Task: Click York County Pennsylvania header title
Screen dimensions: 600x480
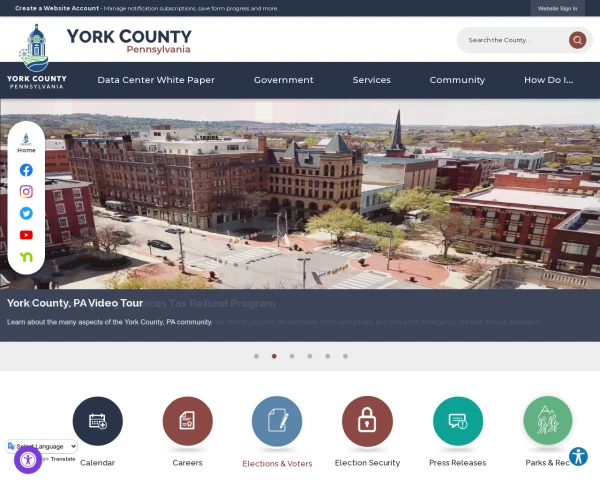Action: tap(129, 41)
